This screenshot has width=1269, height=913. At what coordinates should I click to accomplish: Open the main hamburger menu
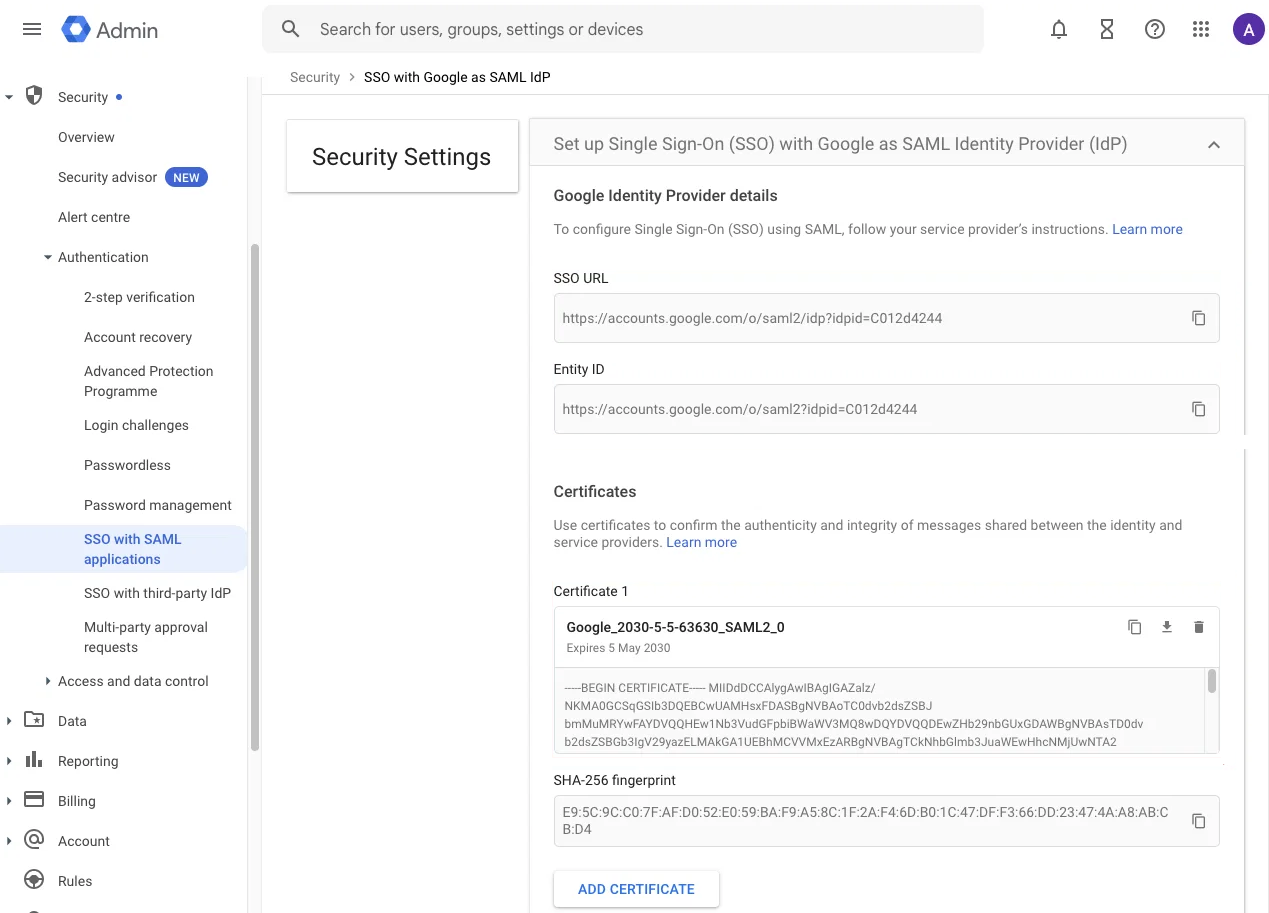(x=32, y=29)
